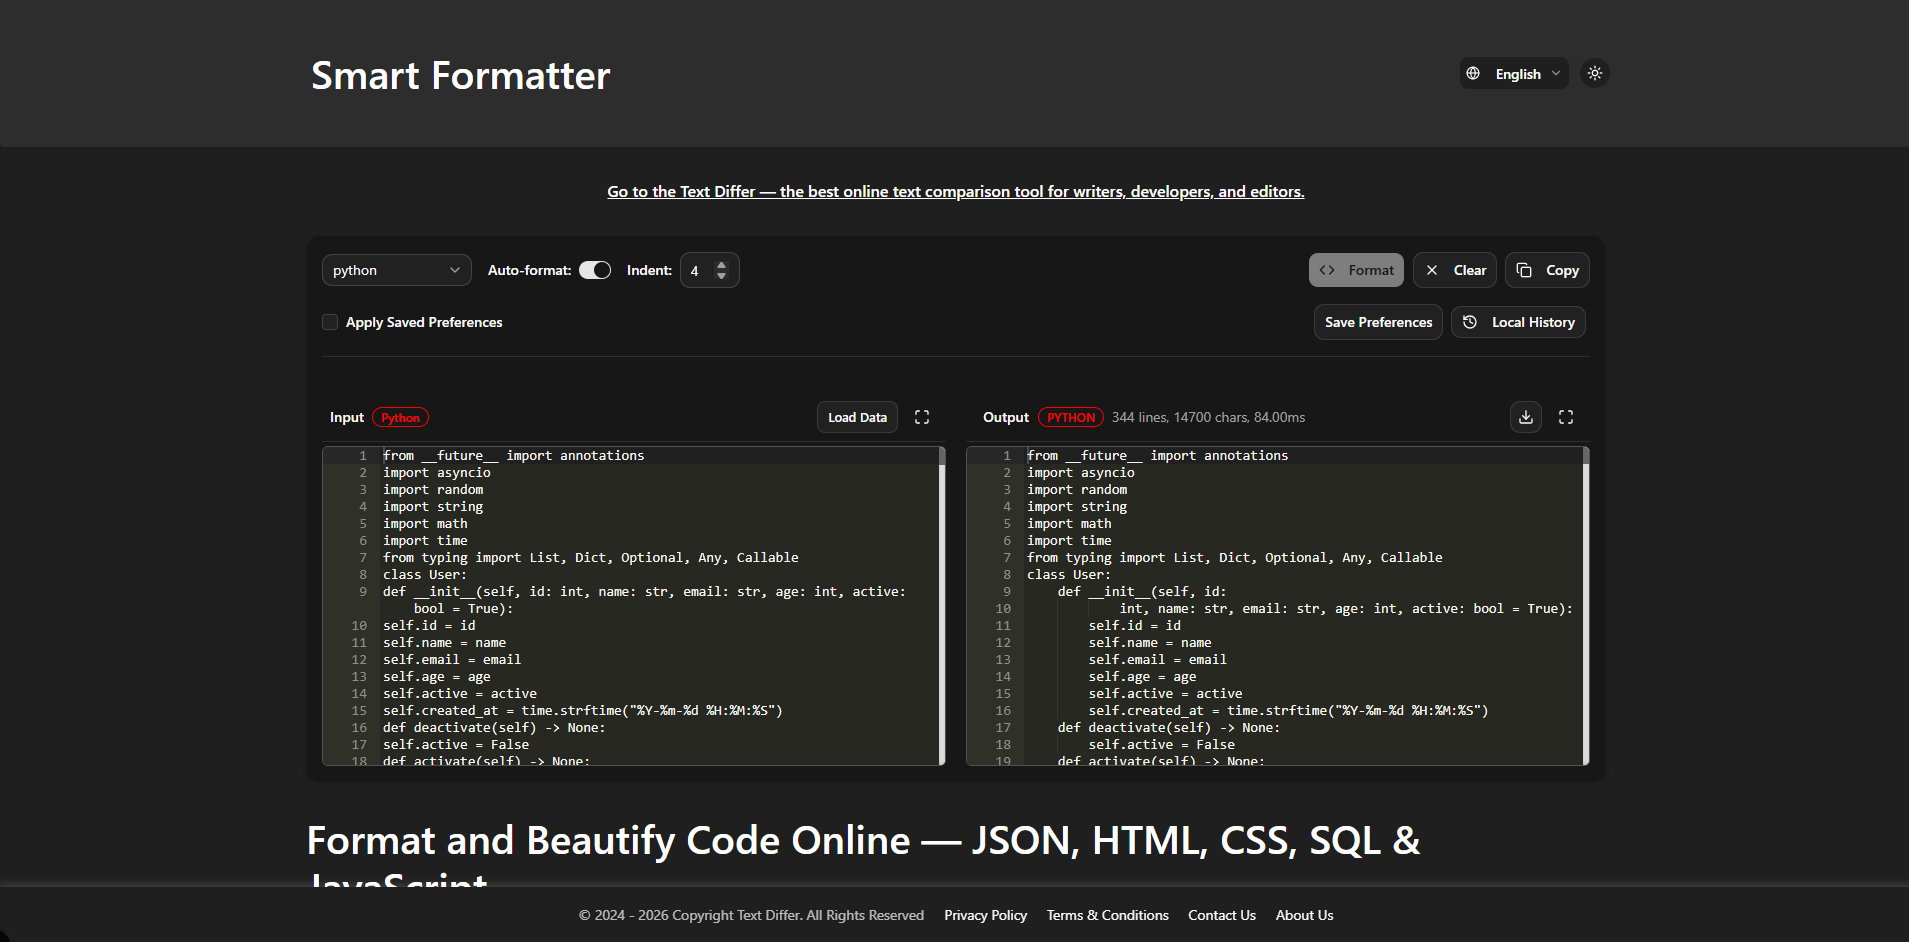
Task: Click the red Python badge beside Input
Action: point(400,418)
